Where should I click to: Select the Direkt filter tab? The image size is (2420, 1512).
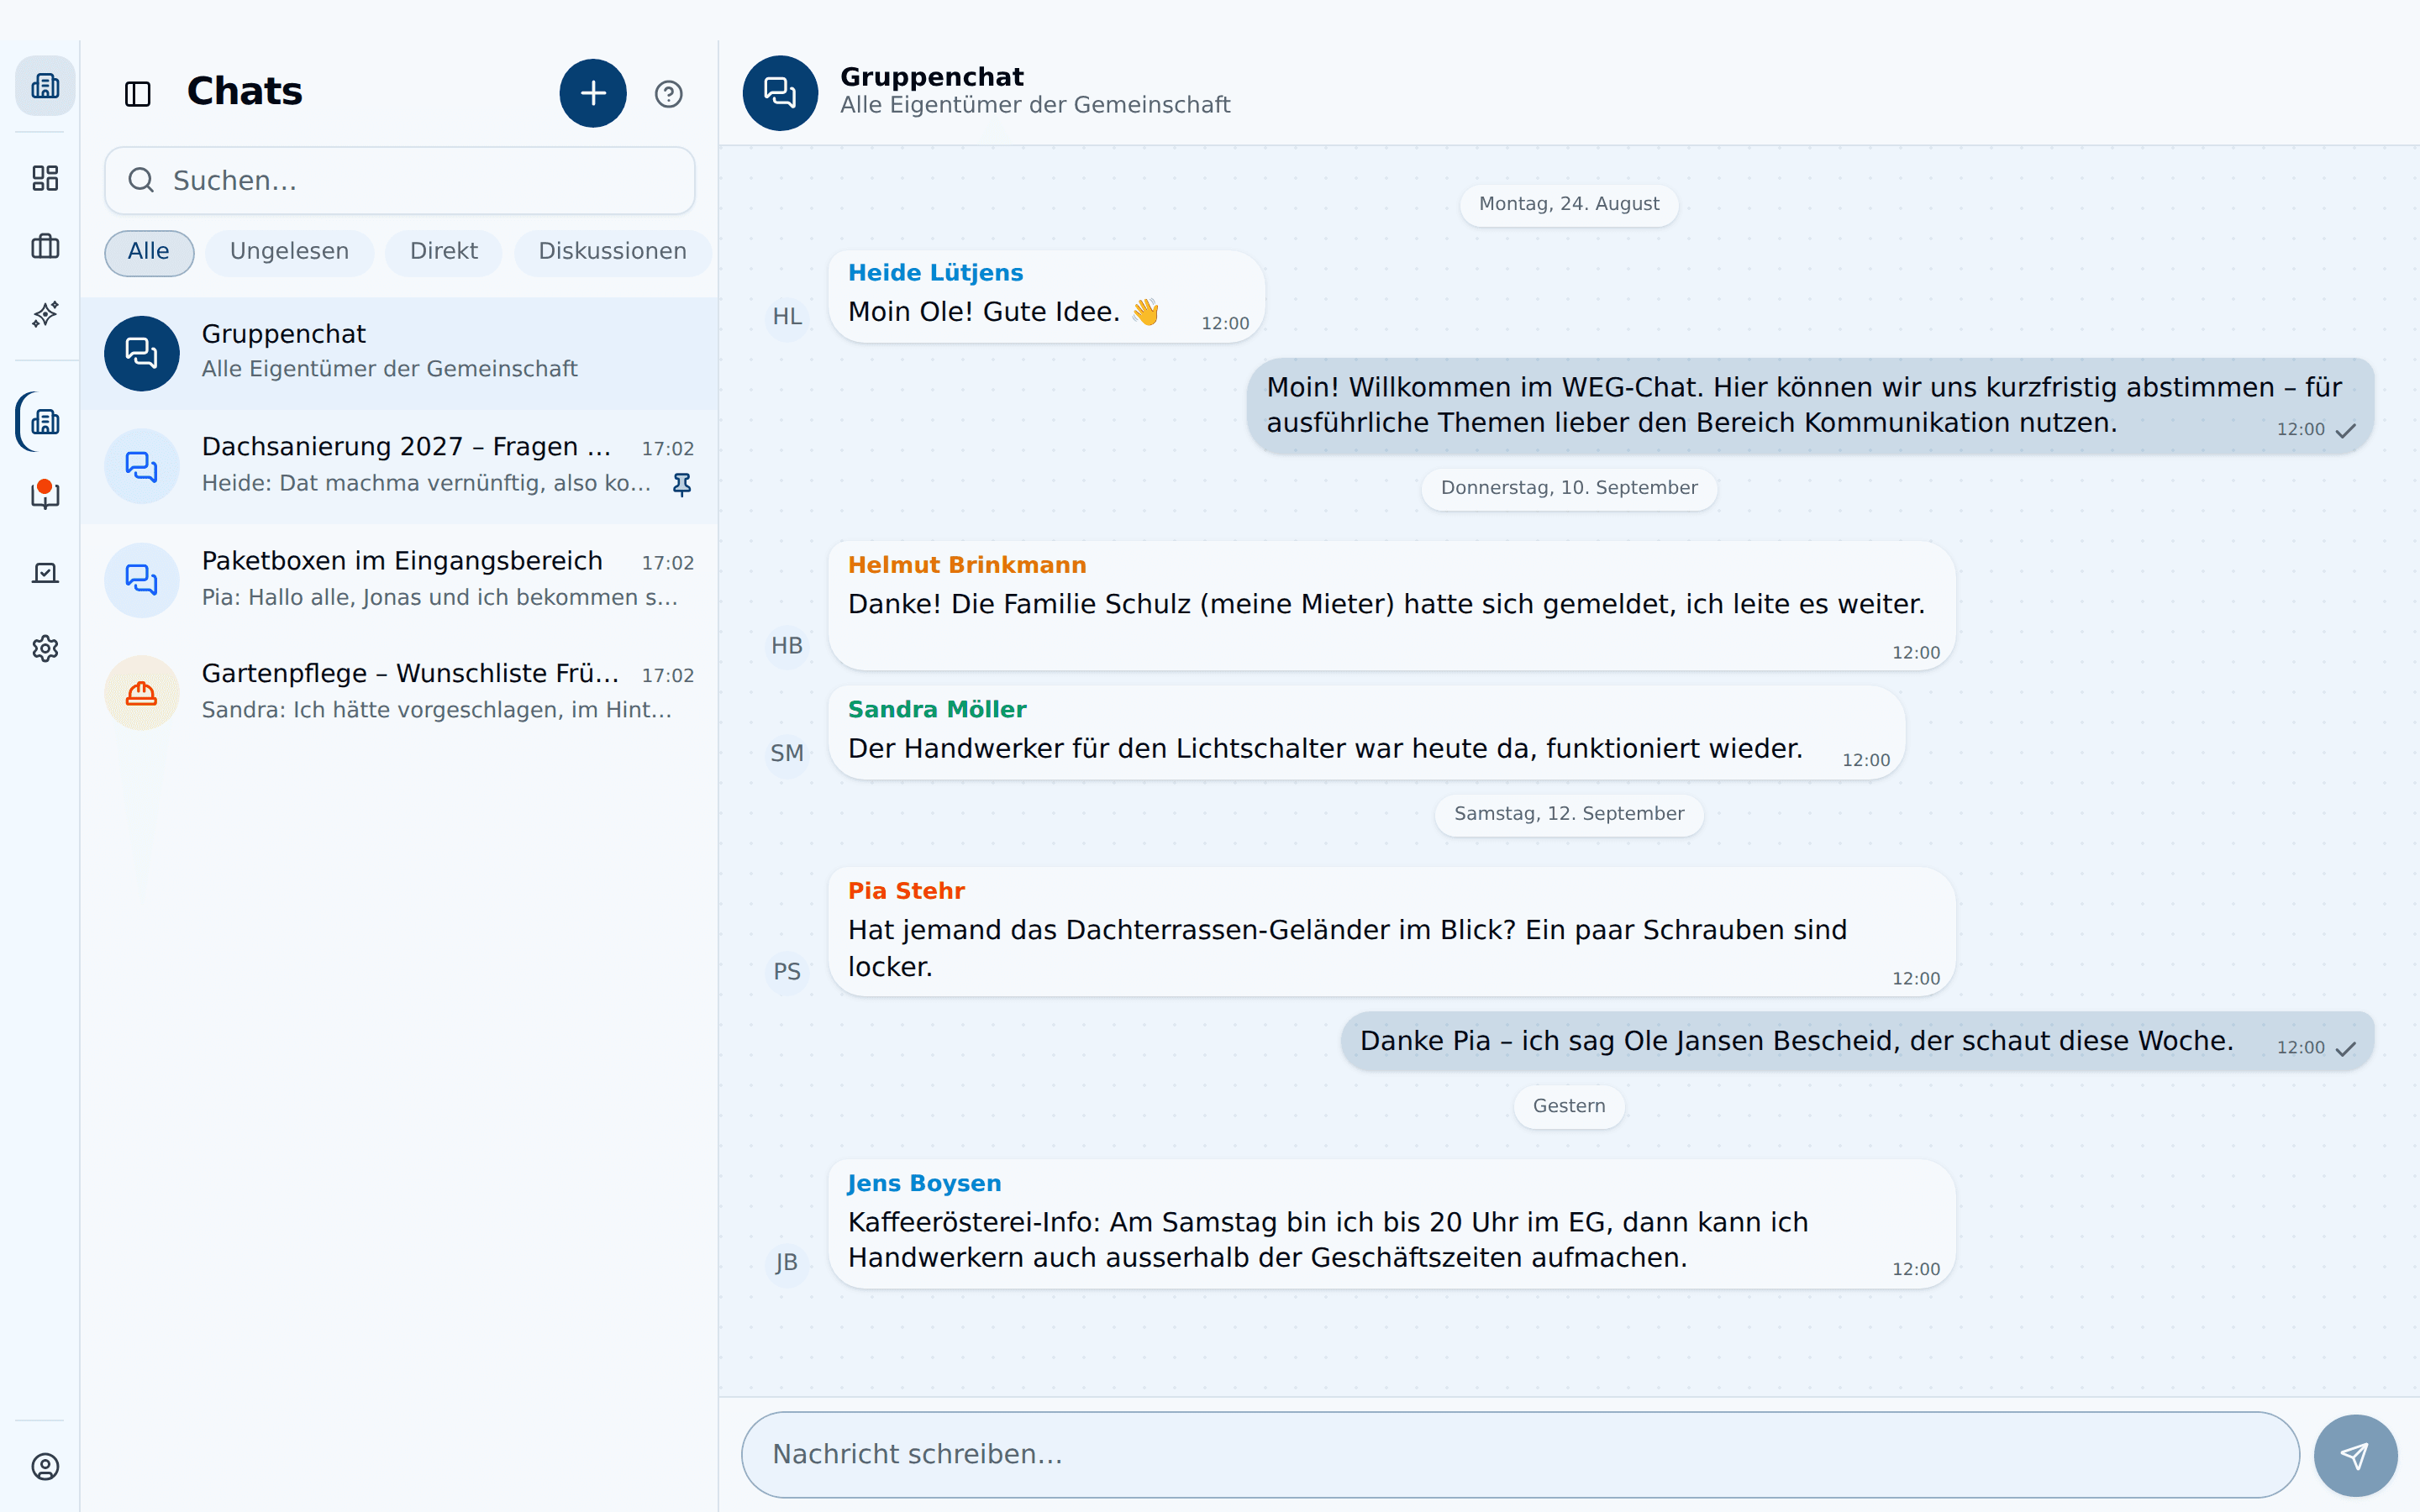coord(444,252)
